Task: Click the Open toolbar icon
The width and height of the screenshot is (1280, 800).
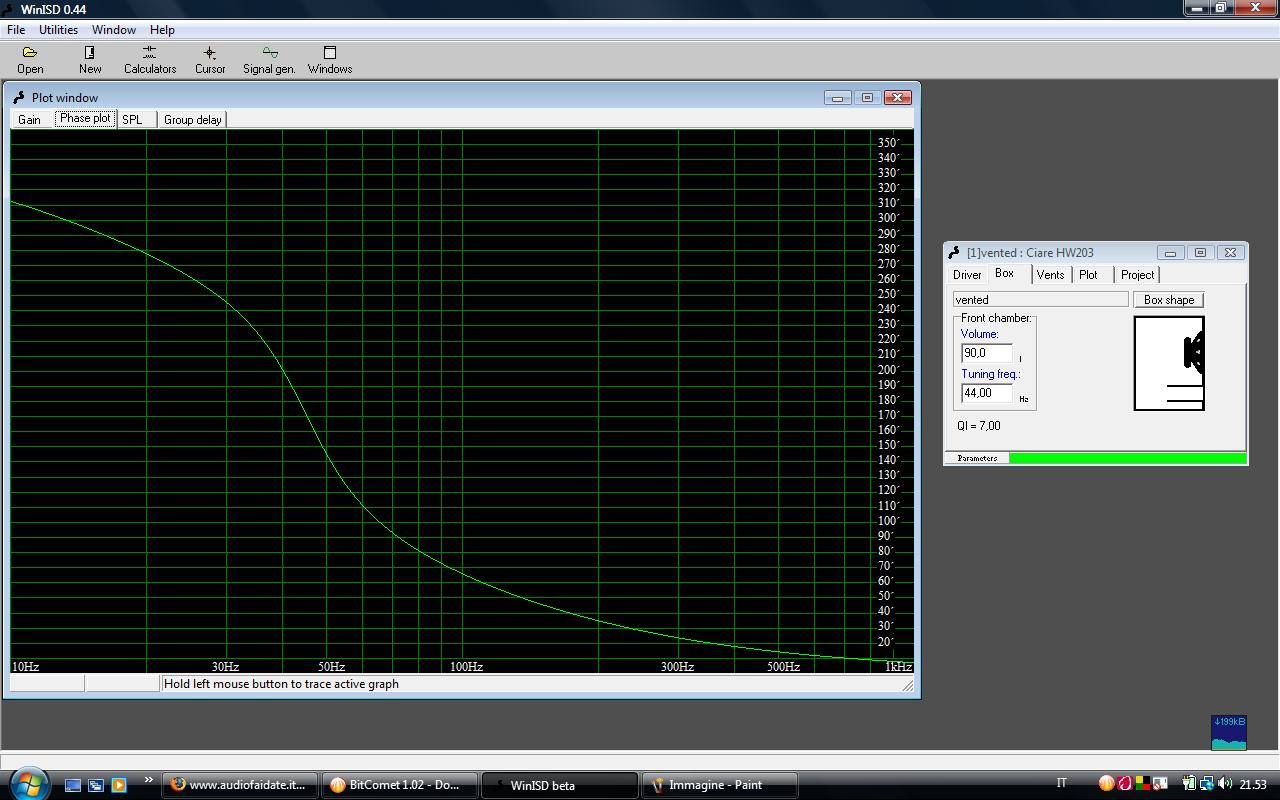Action: pyautogui.click(x=30, y=59)
